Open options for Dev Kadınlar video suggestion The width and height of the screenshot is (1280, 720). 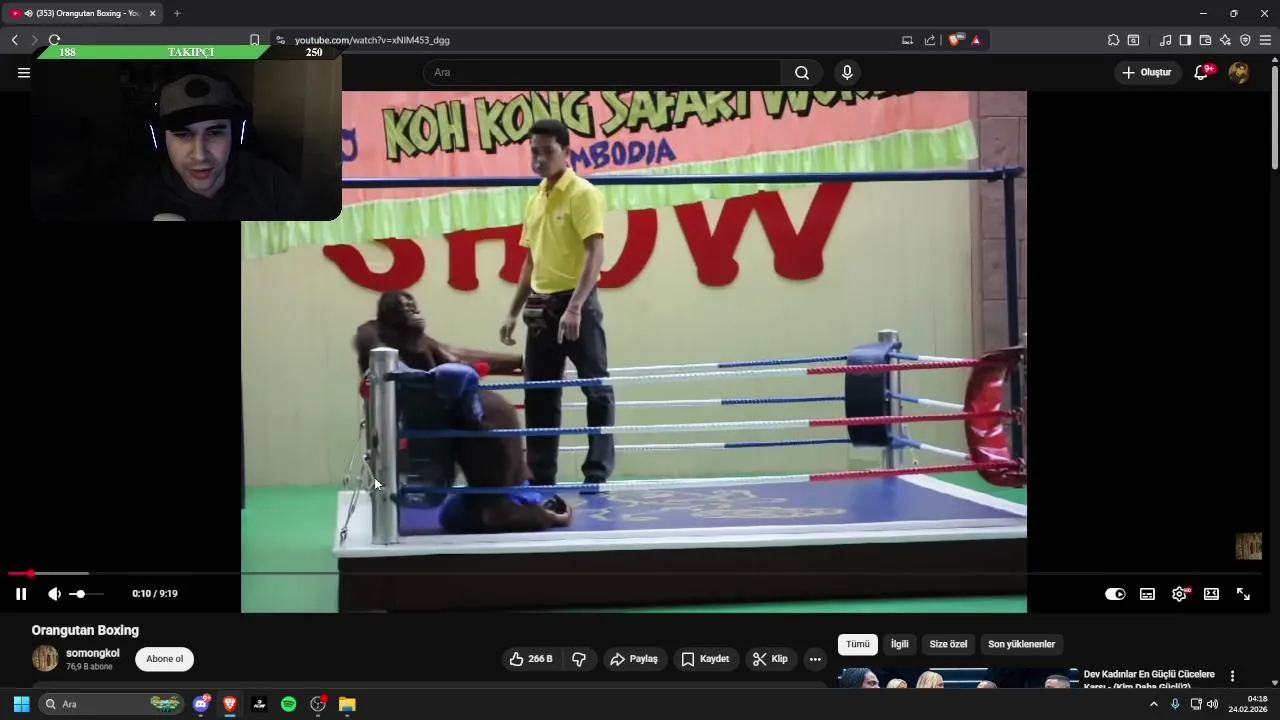click(1232, 676)
